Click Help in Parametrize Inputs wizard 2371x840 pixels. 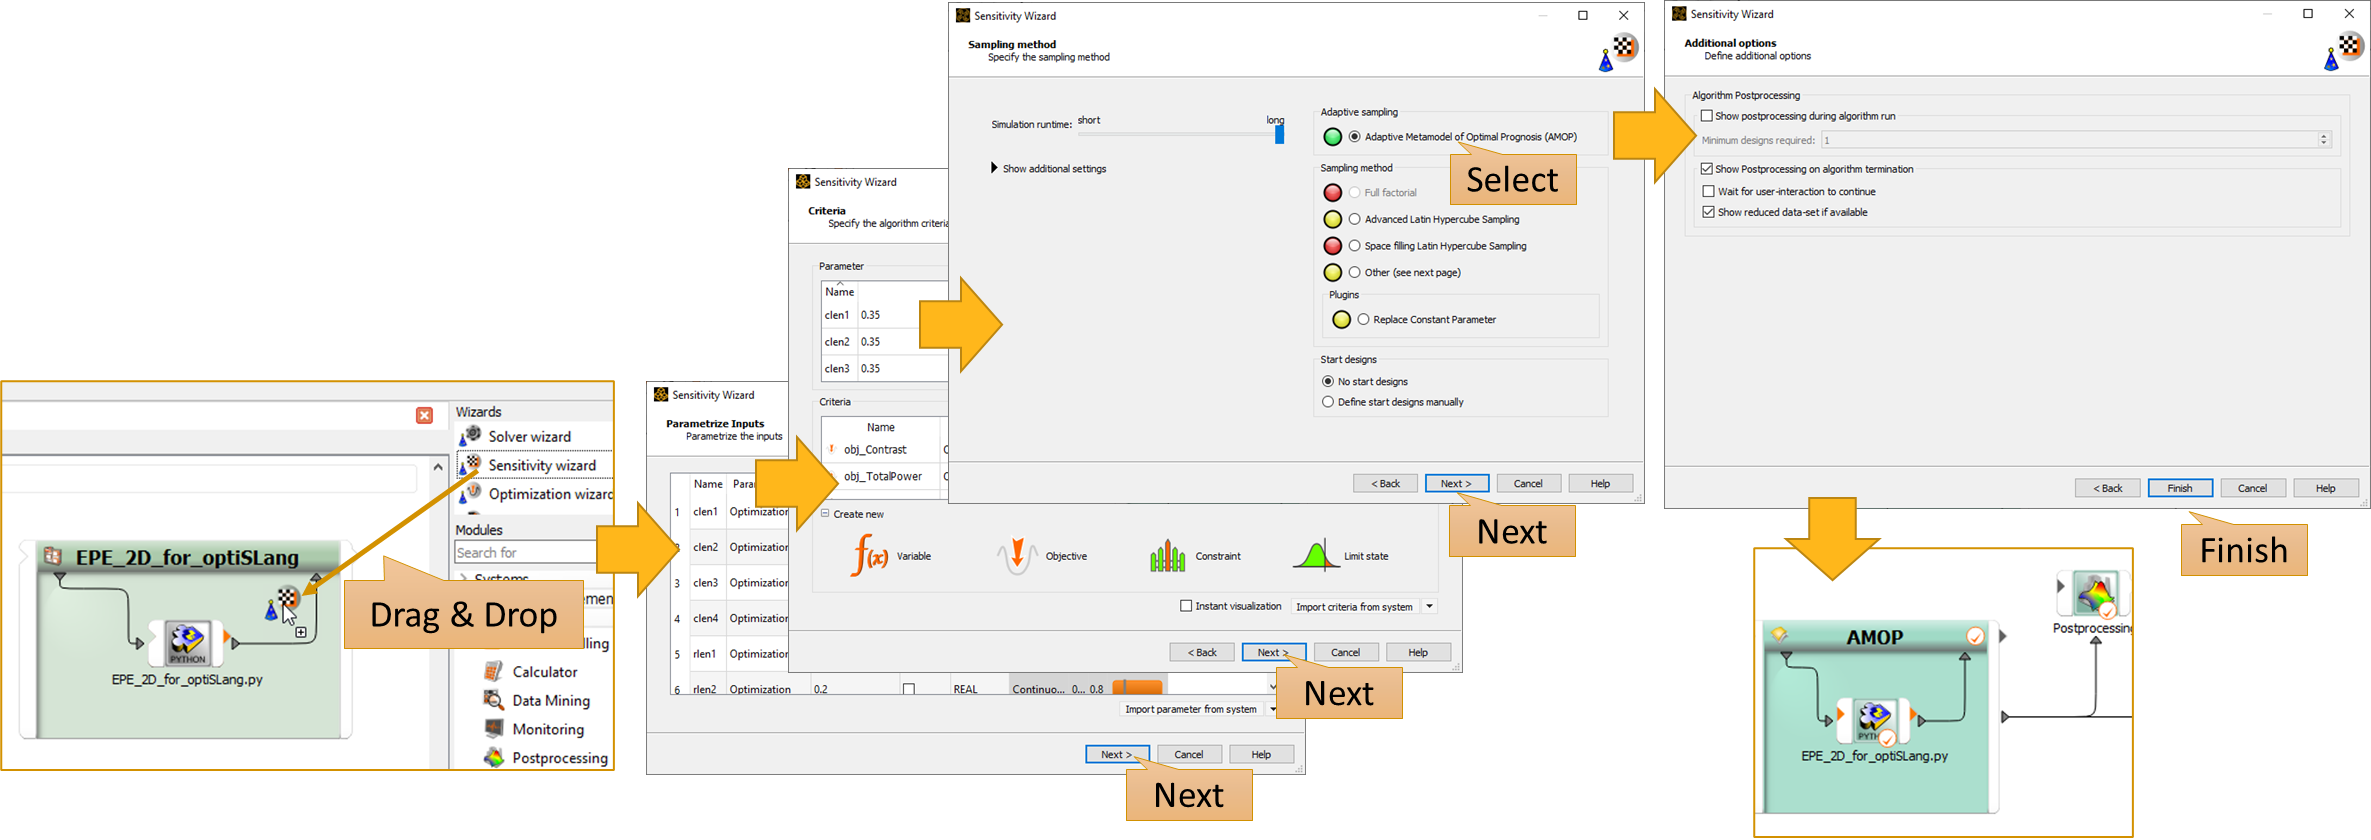1261,754
